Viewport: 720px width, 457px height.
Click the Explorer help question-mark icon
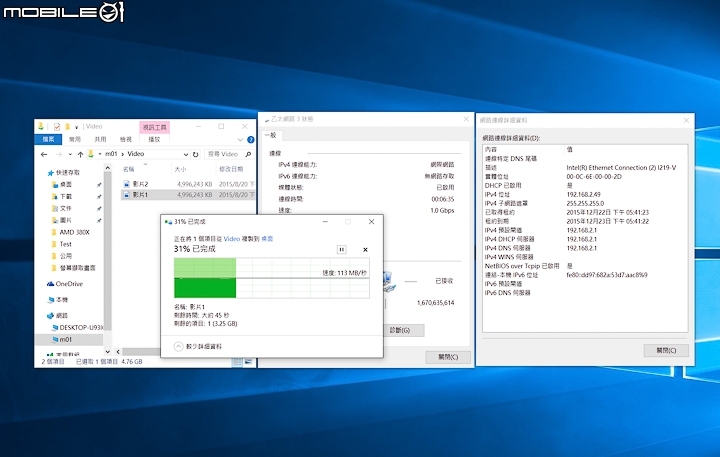[251, 139]
